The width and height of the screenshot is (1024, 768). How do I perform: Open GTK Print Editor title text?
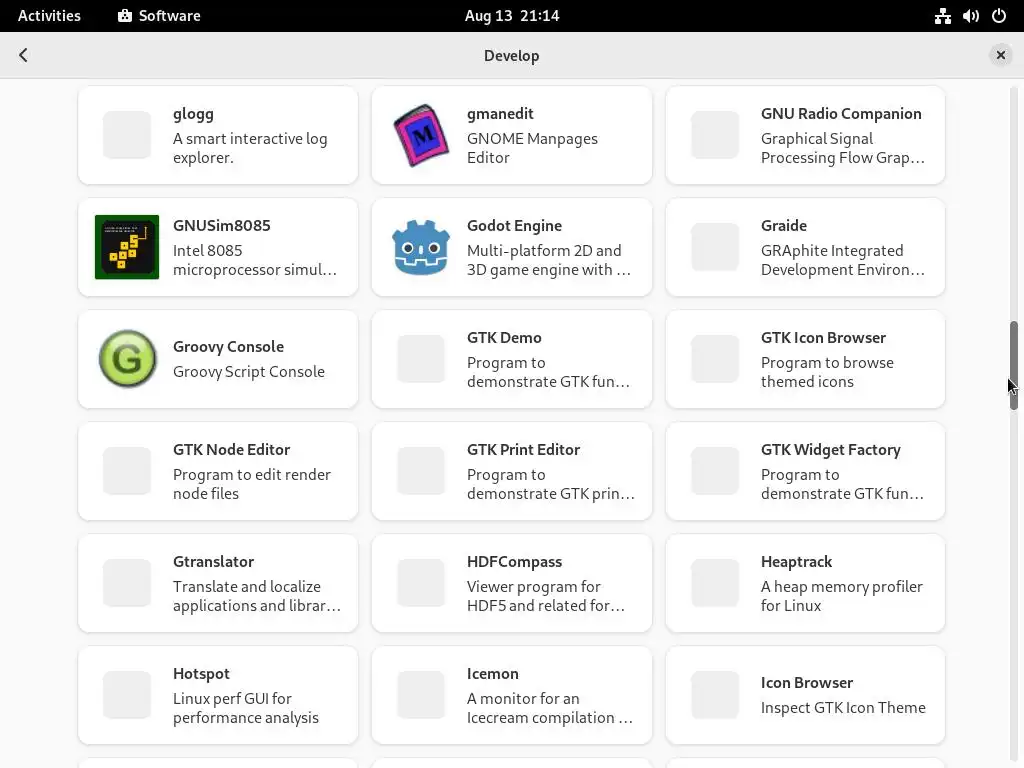pos(523,449)
